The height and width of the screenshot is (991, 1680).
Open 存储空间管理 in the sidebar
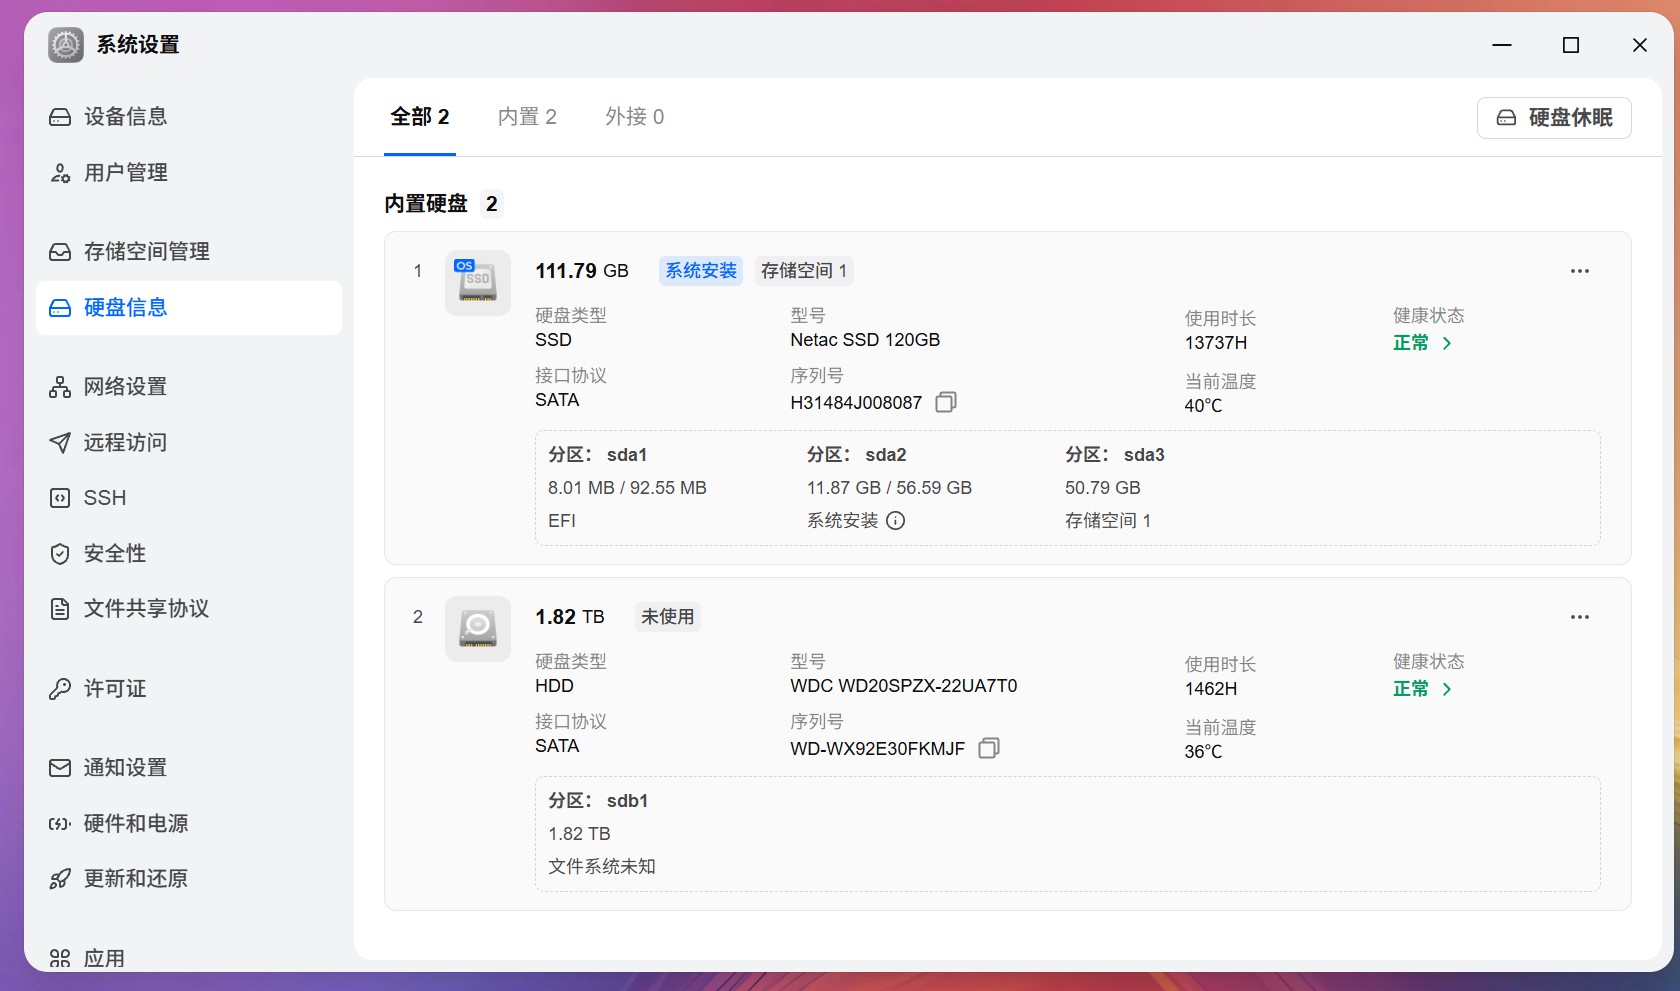189,252
